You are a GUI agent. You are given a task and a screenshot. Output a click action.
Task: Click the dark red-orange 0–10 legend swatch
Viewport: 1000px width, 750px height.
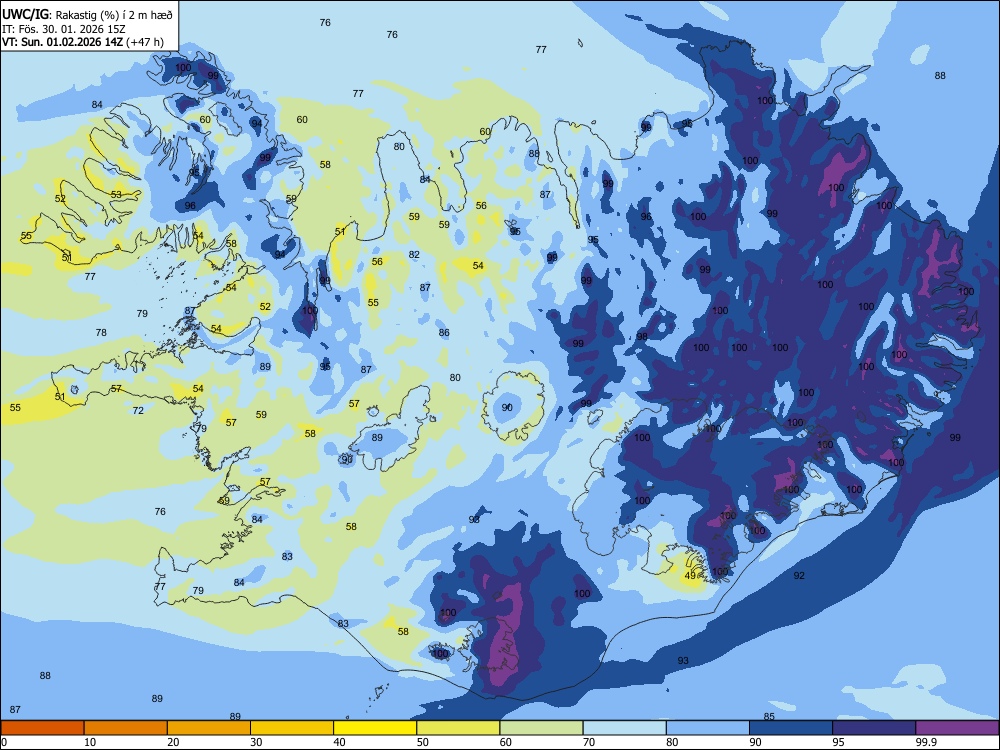pos(42,728)
